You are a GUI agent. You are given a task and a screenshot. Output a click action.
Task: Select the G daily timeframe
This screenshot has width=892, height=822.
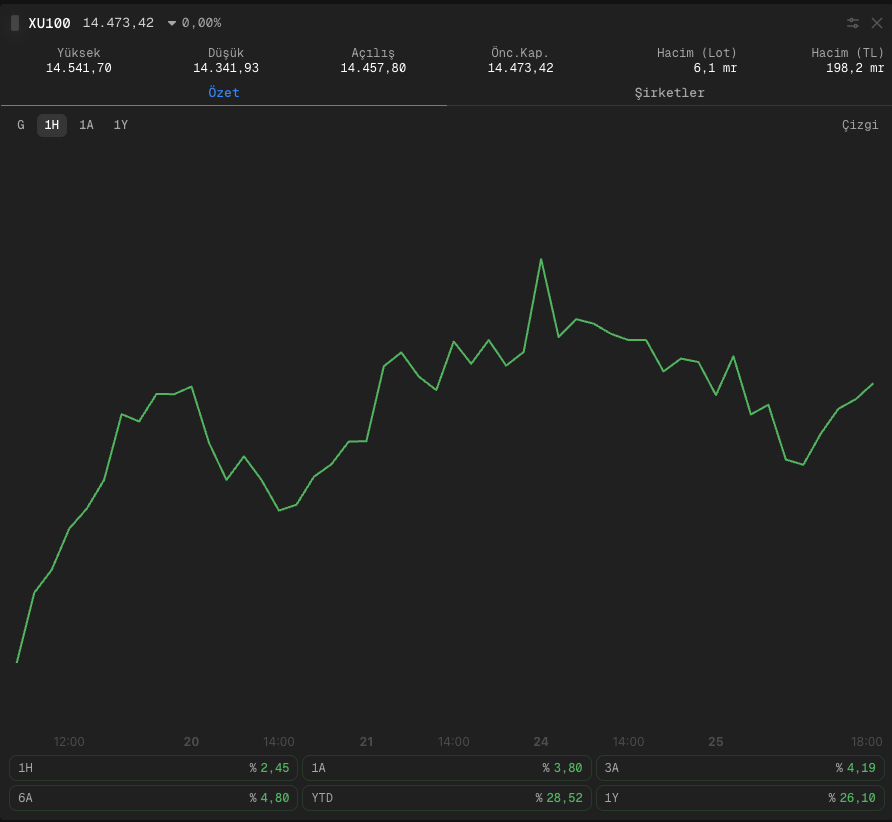click(x=21, y=125)
